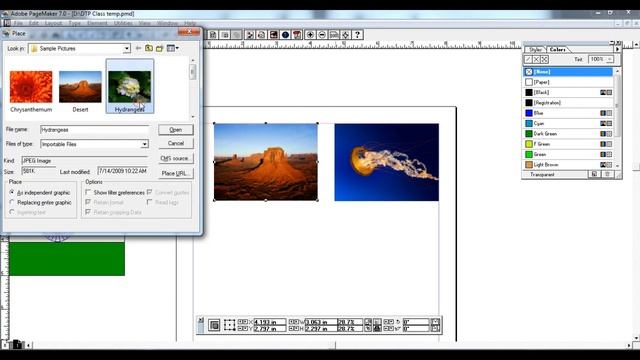
Task: Click the new color icon in Colors palette
Action: [594, 174]
